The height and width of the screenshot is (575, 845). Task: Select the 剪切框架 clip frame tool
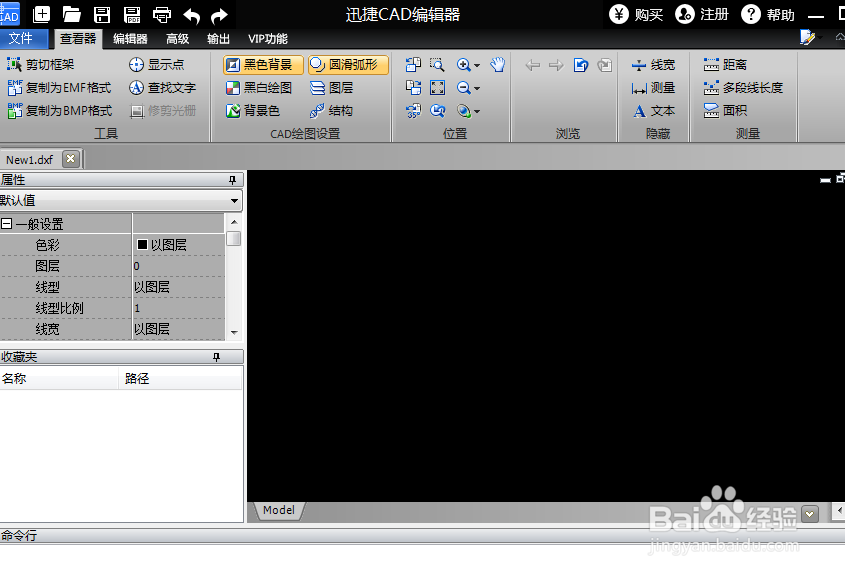pyautogui.click(x=40, y=65)
